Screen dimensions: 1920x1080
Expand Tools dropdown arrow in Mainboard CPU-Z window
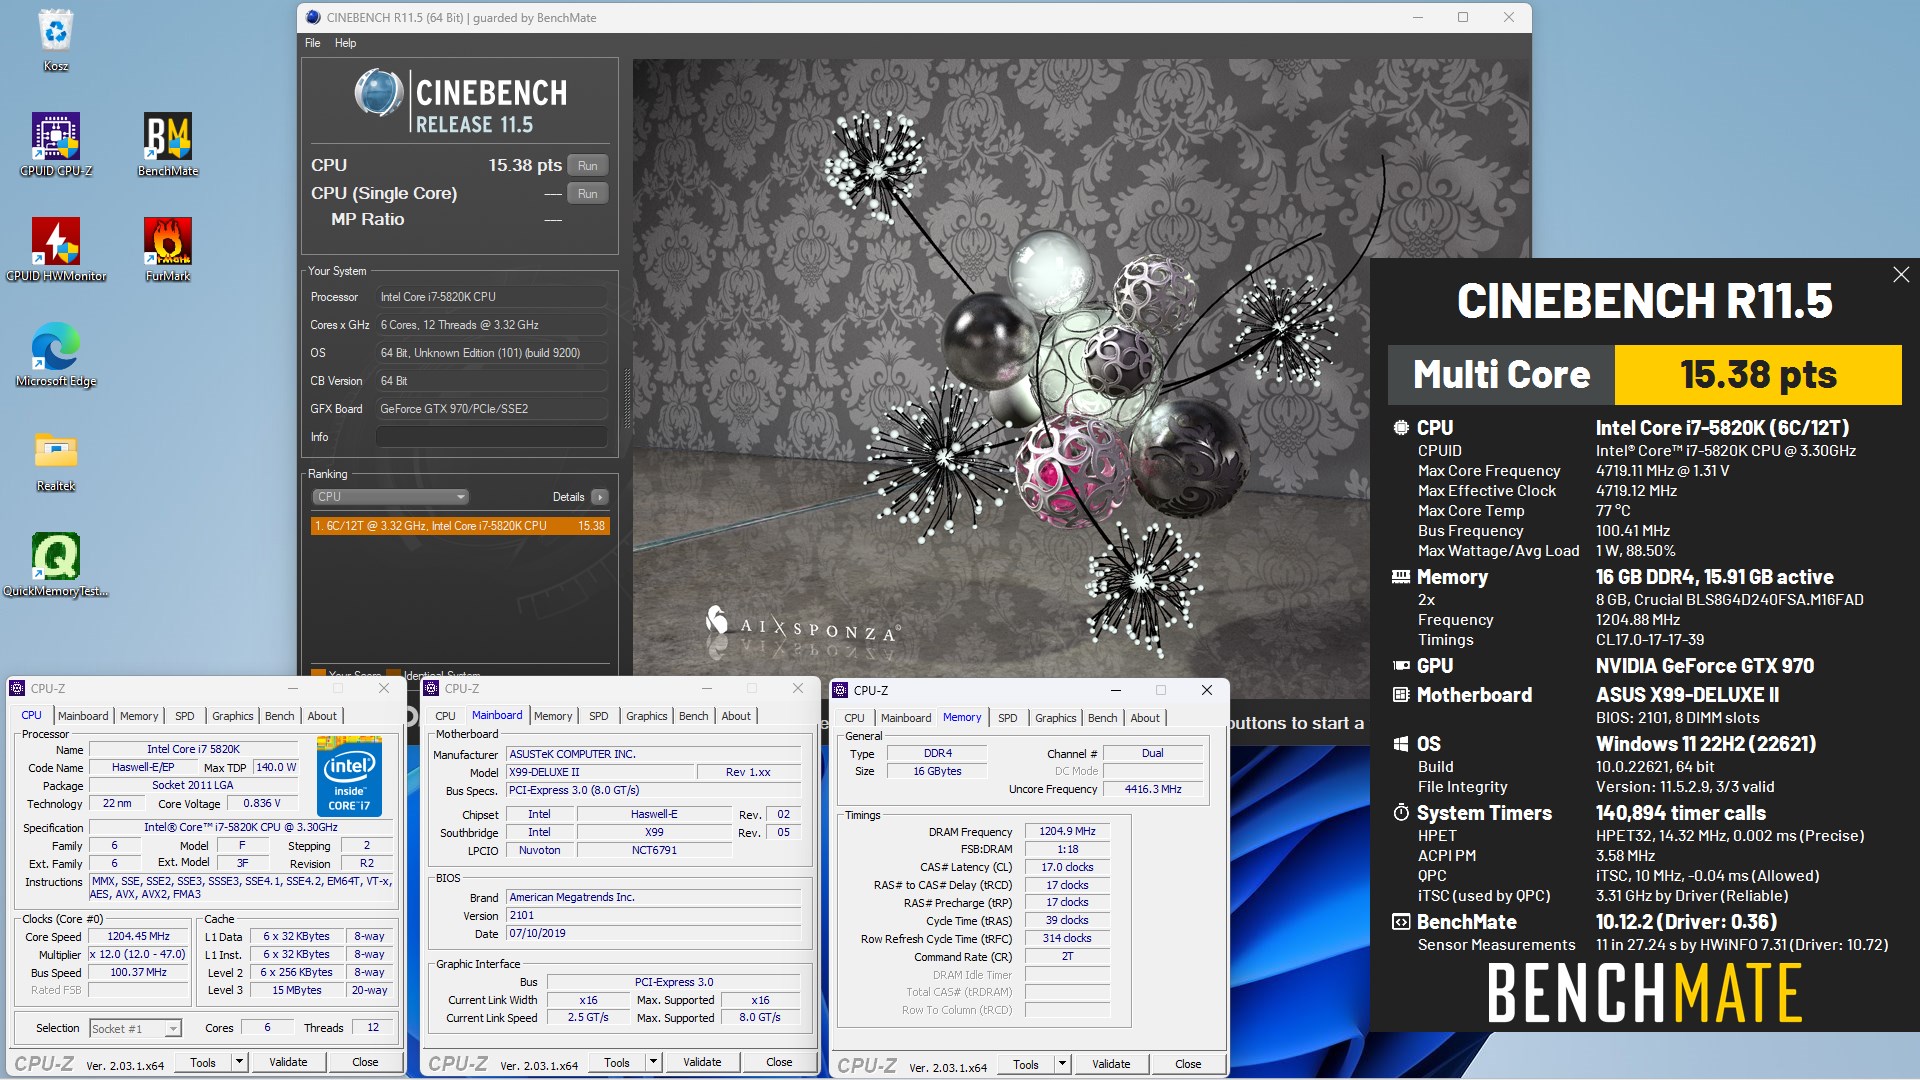tap(653, 1062)
